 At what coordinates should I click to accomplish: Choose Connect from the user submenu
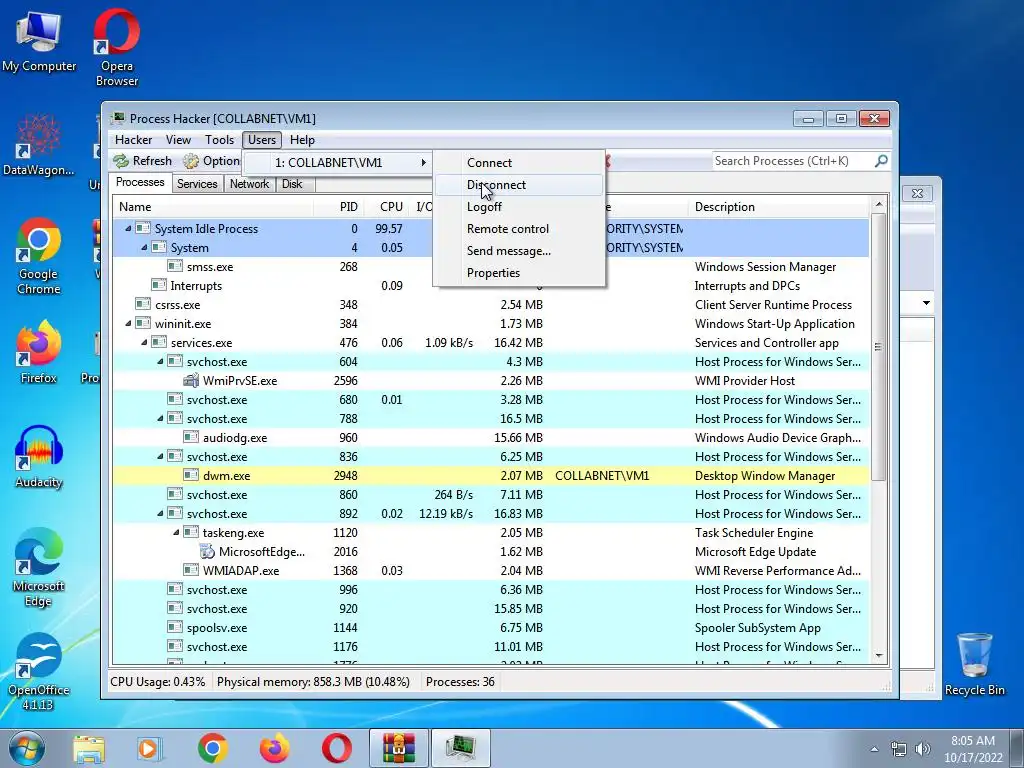519,163
